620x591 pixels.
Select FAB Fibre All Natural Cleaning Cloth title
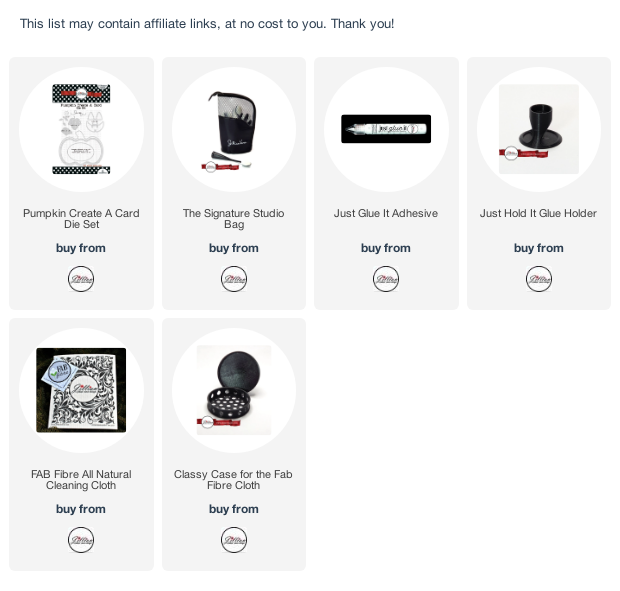click(81, 480)
